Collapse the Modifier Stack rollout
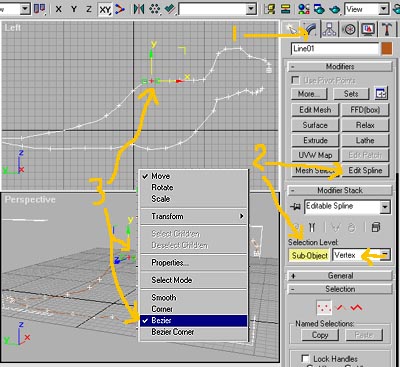The width and height of the screenshot is (400, 367). pyautogui.click(x=340, y=190)
